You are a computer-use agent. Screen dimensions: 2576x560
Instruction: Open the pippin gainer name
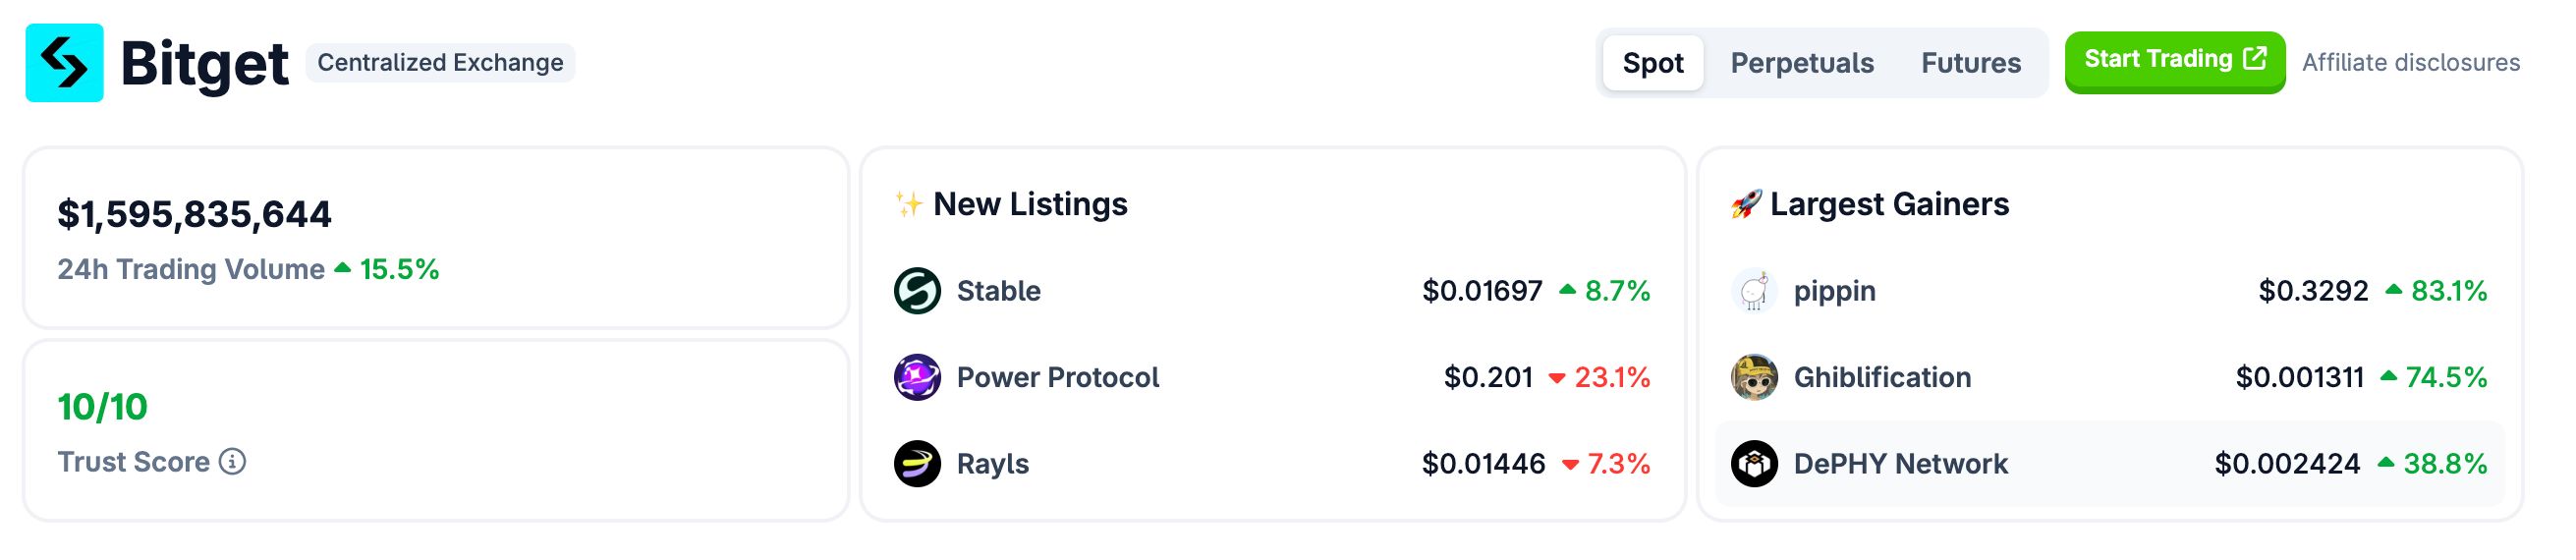point(1834,291)
